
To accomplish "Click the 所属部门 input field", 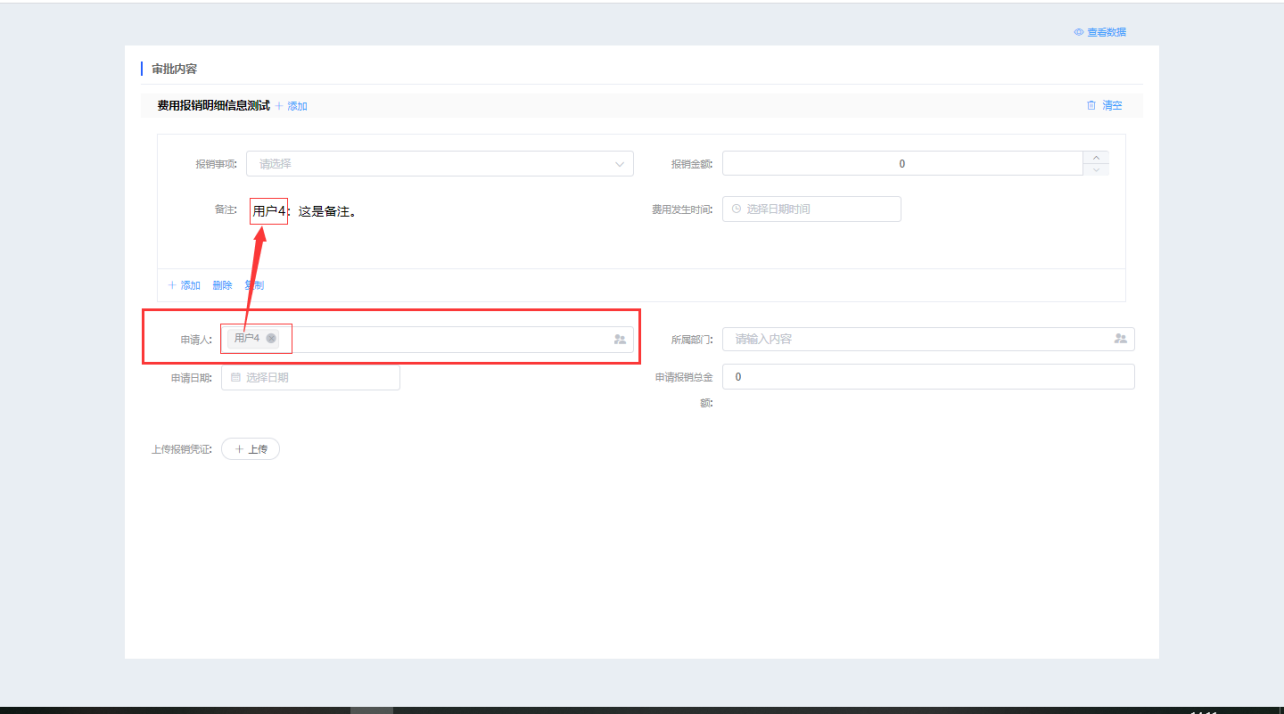I will pos(928,339).
